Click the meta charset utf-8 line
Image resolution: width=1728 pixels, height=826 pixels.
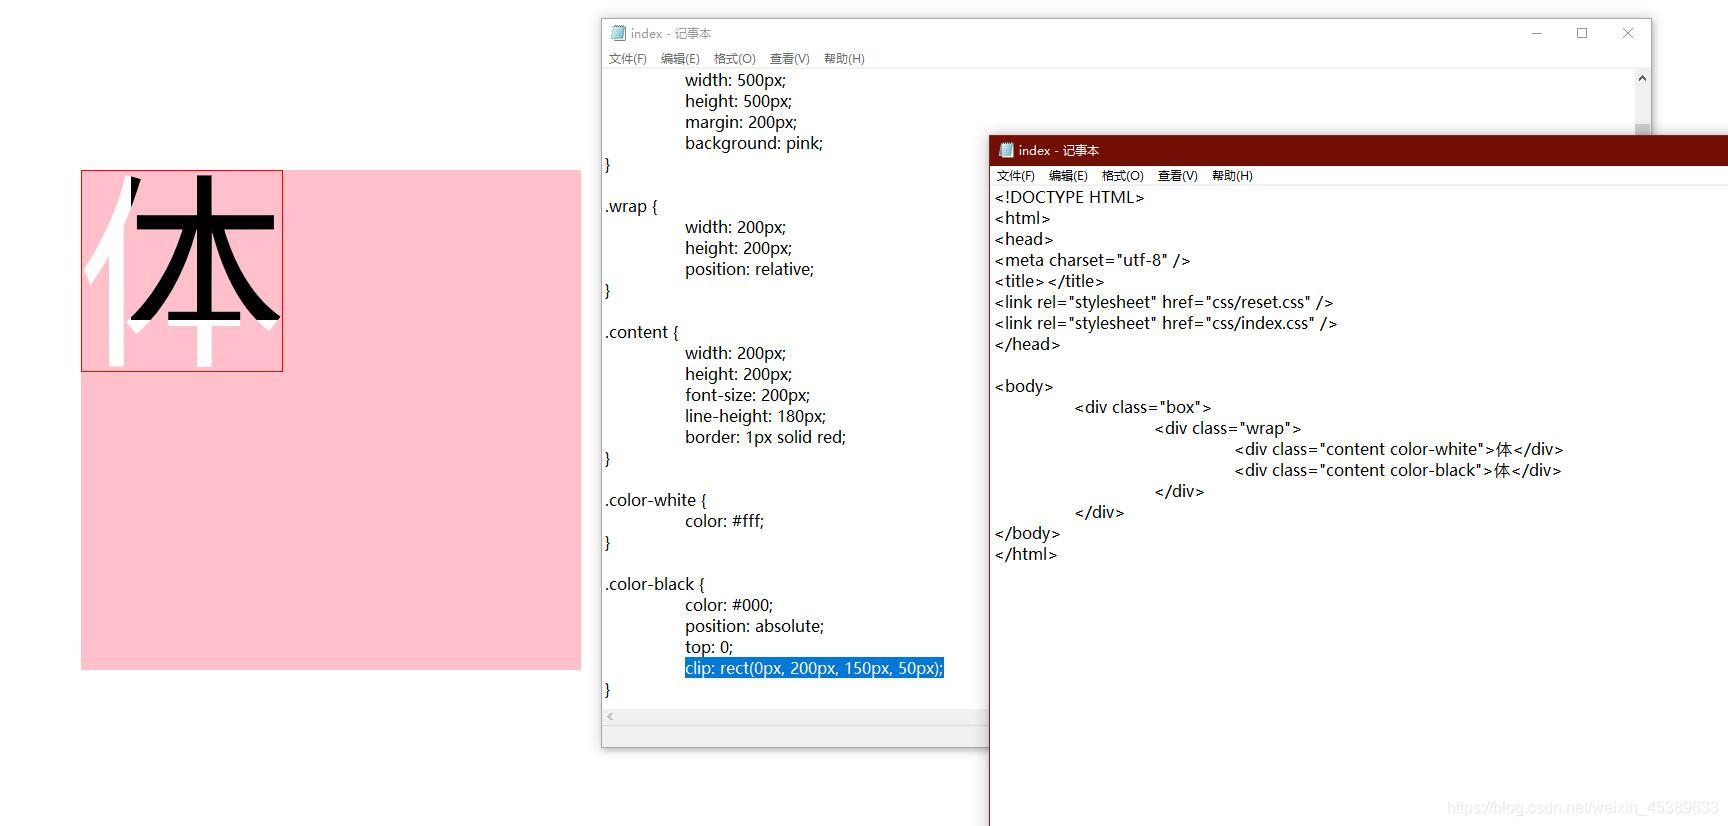(x=1092, y=260)
